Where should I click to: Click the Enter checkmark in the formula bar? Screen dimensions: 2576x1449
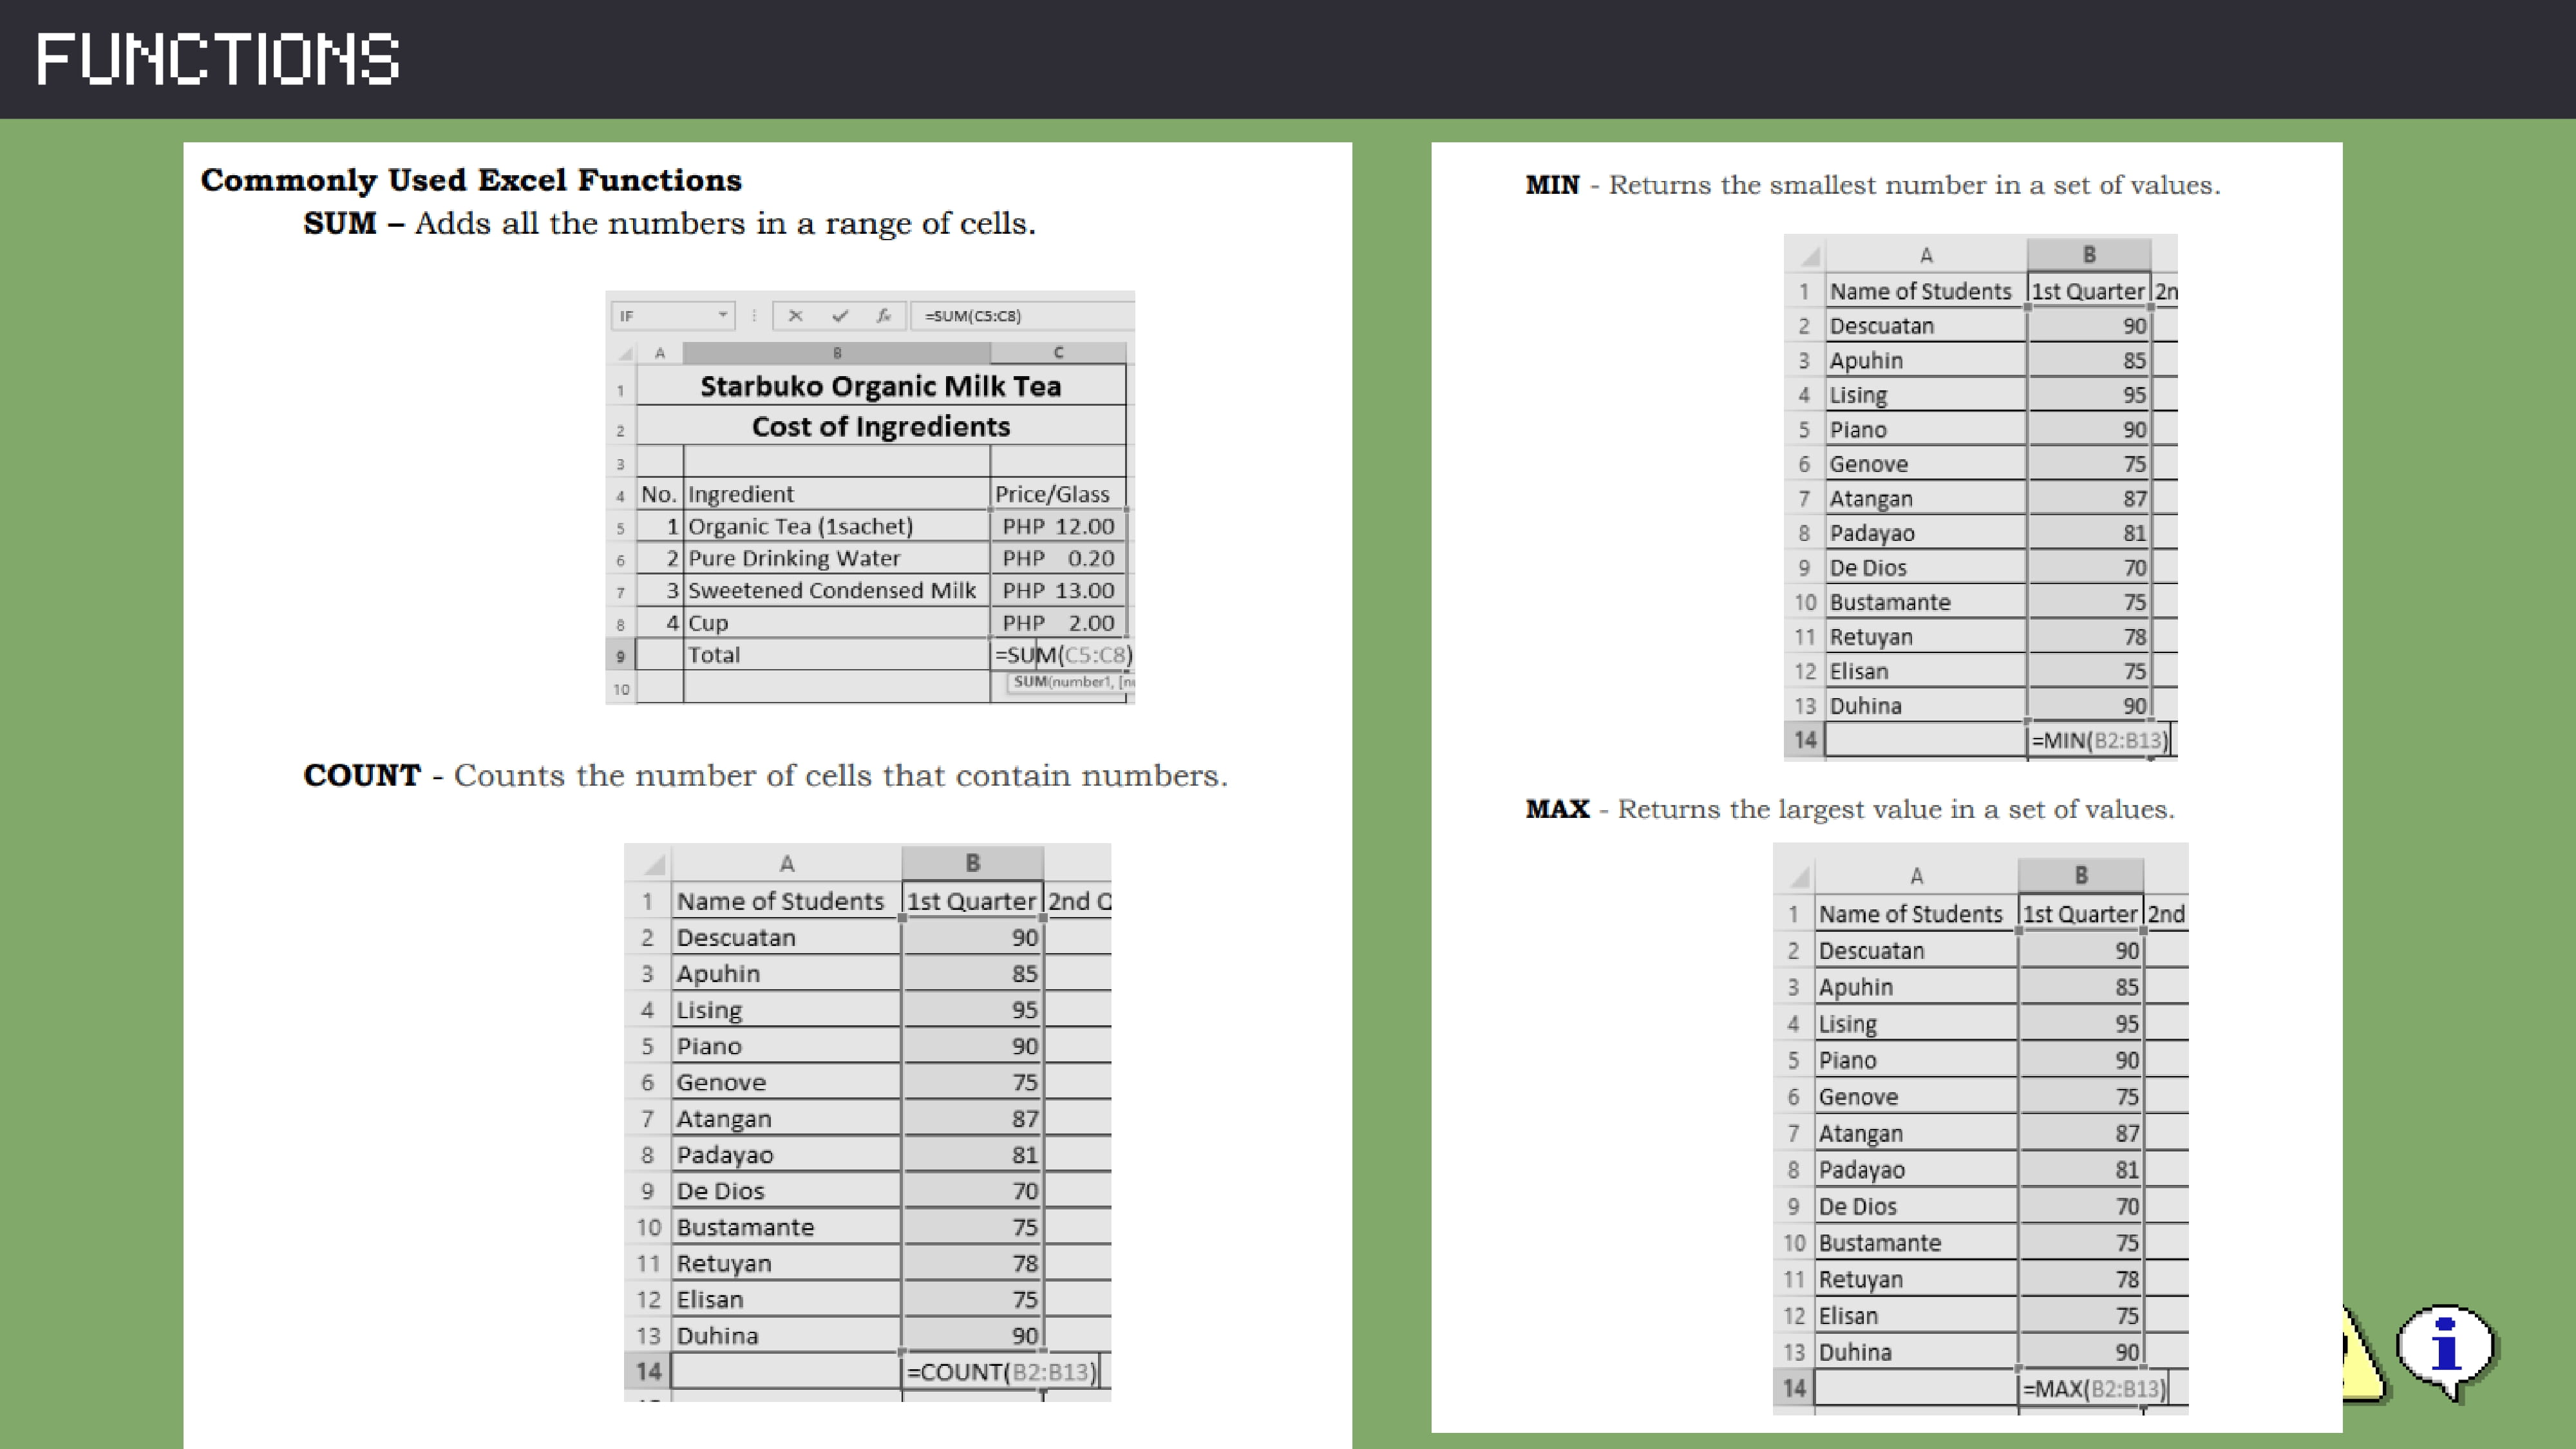tap(840, 316)
